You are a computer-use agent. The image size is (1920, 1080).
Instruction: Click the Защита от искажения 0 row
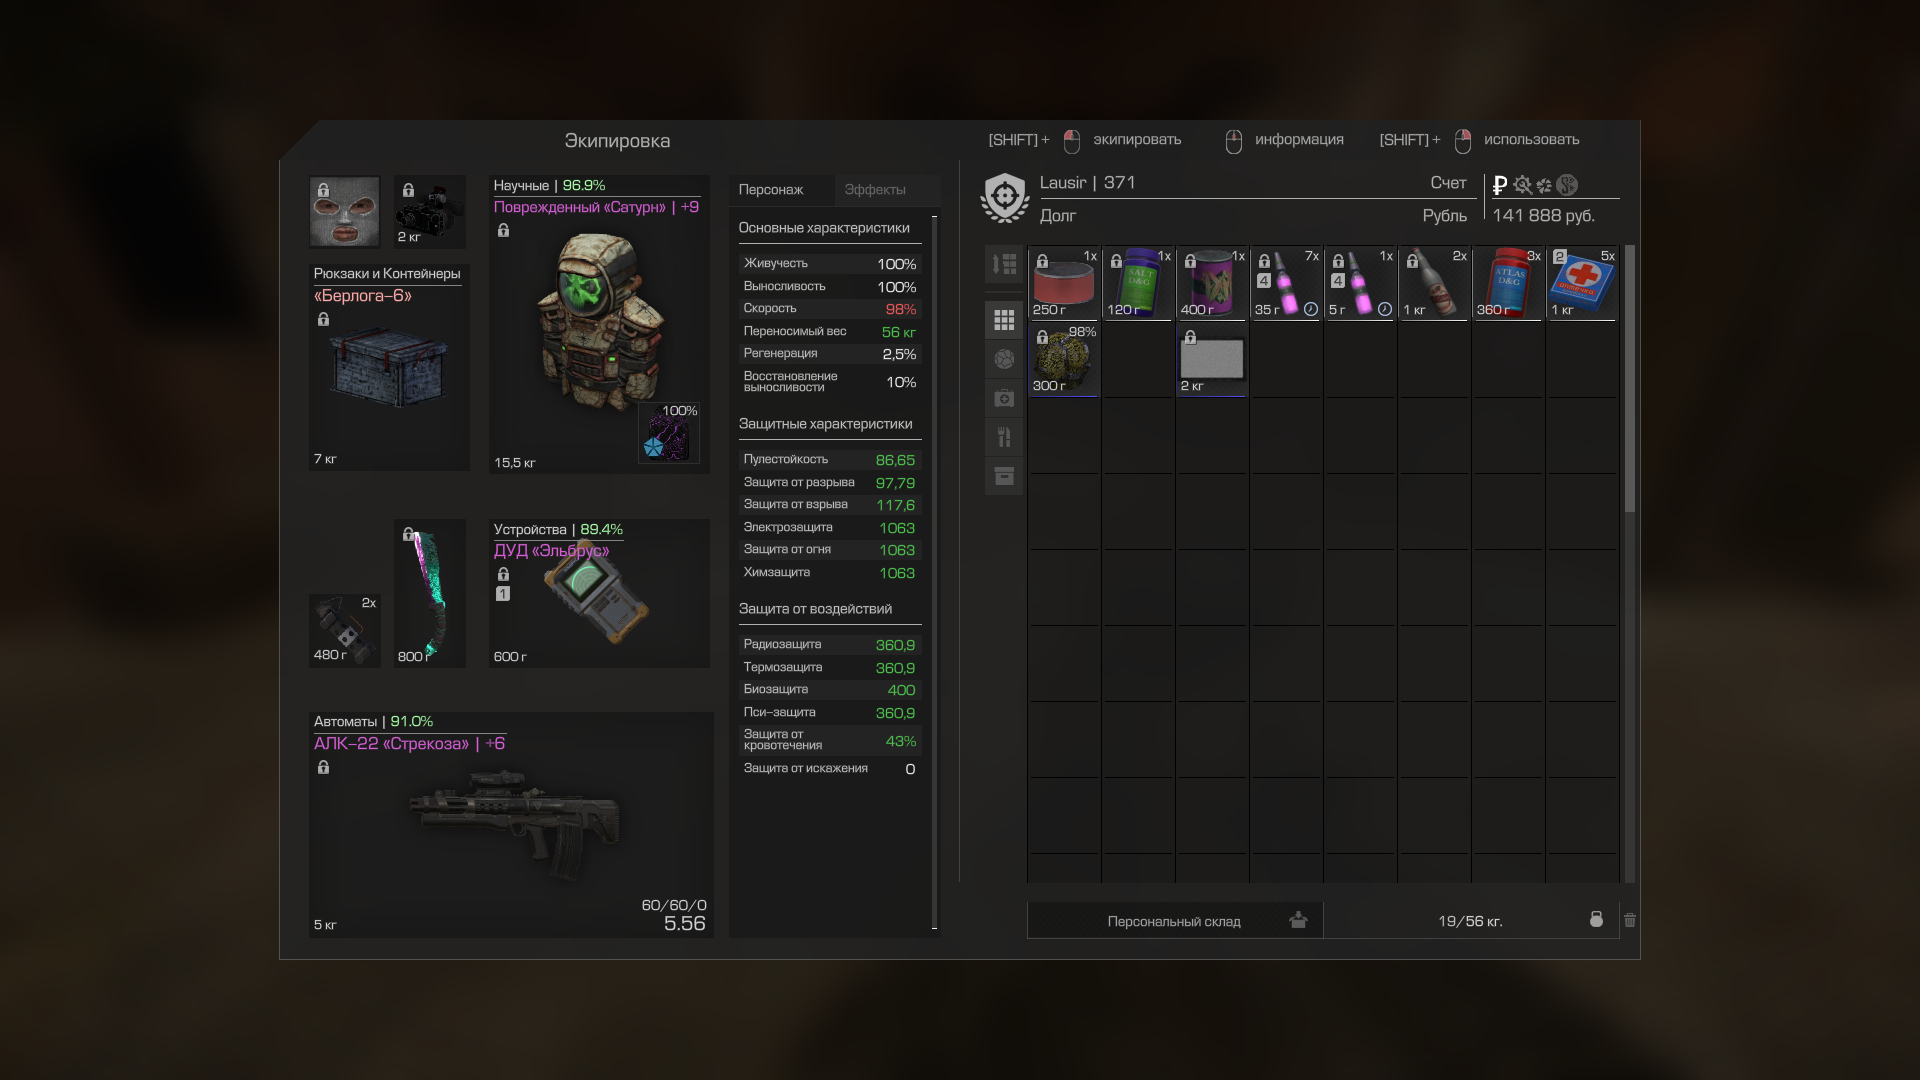tap(829, 769)
